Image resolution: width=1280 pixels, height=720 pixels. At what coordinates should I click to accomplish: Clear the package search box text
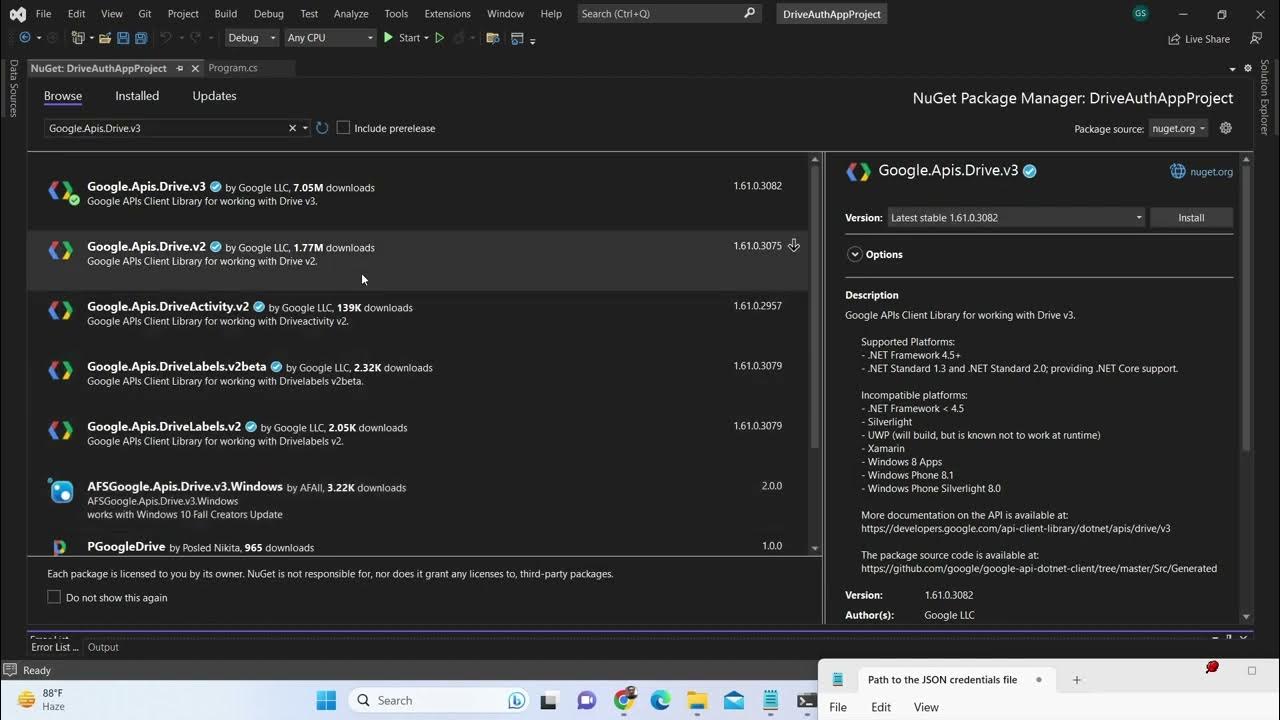click(292, 128)
